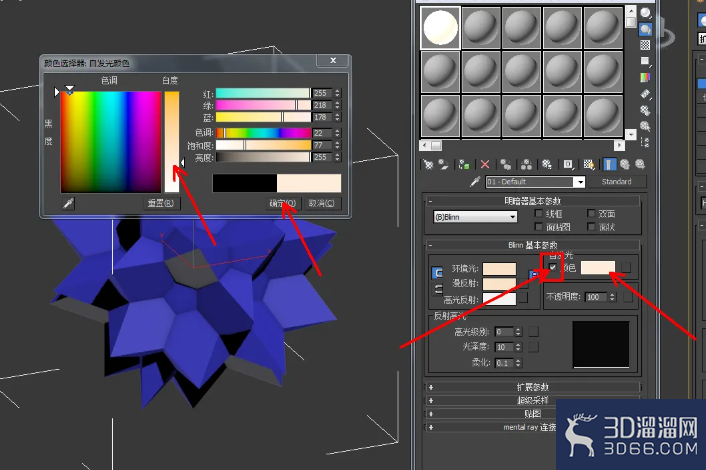
Task: Click the 饱和度 saturation slider
Action: 263,145
